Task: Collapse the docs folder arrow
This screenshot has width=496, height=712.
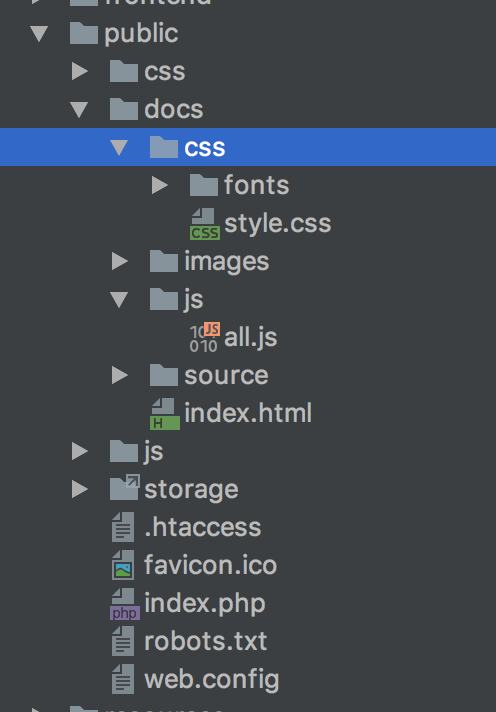Action: (79, 110)
